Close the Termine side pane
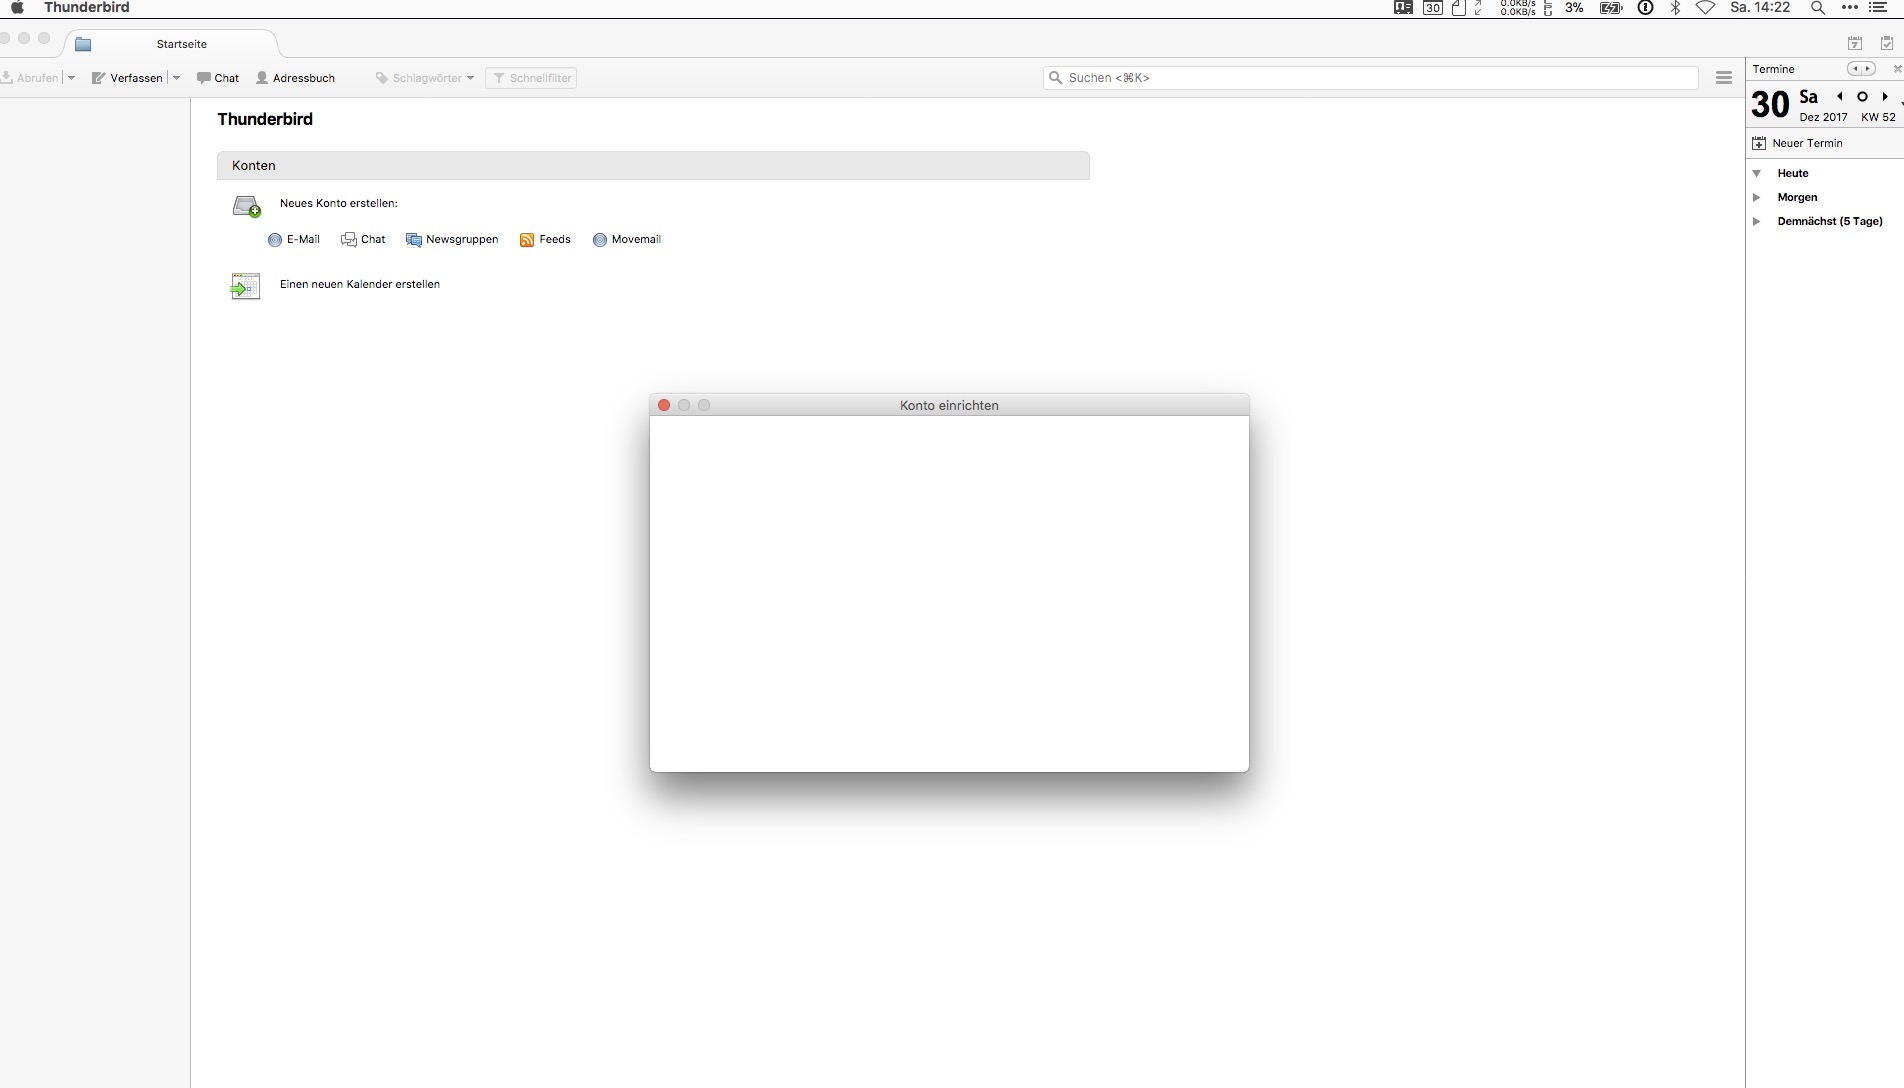Image resolution: width=1904 pixels, height=1088 pixels. coord(1897,69)
